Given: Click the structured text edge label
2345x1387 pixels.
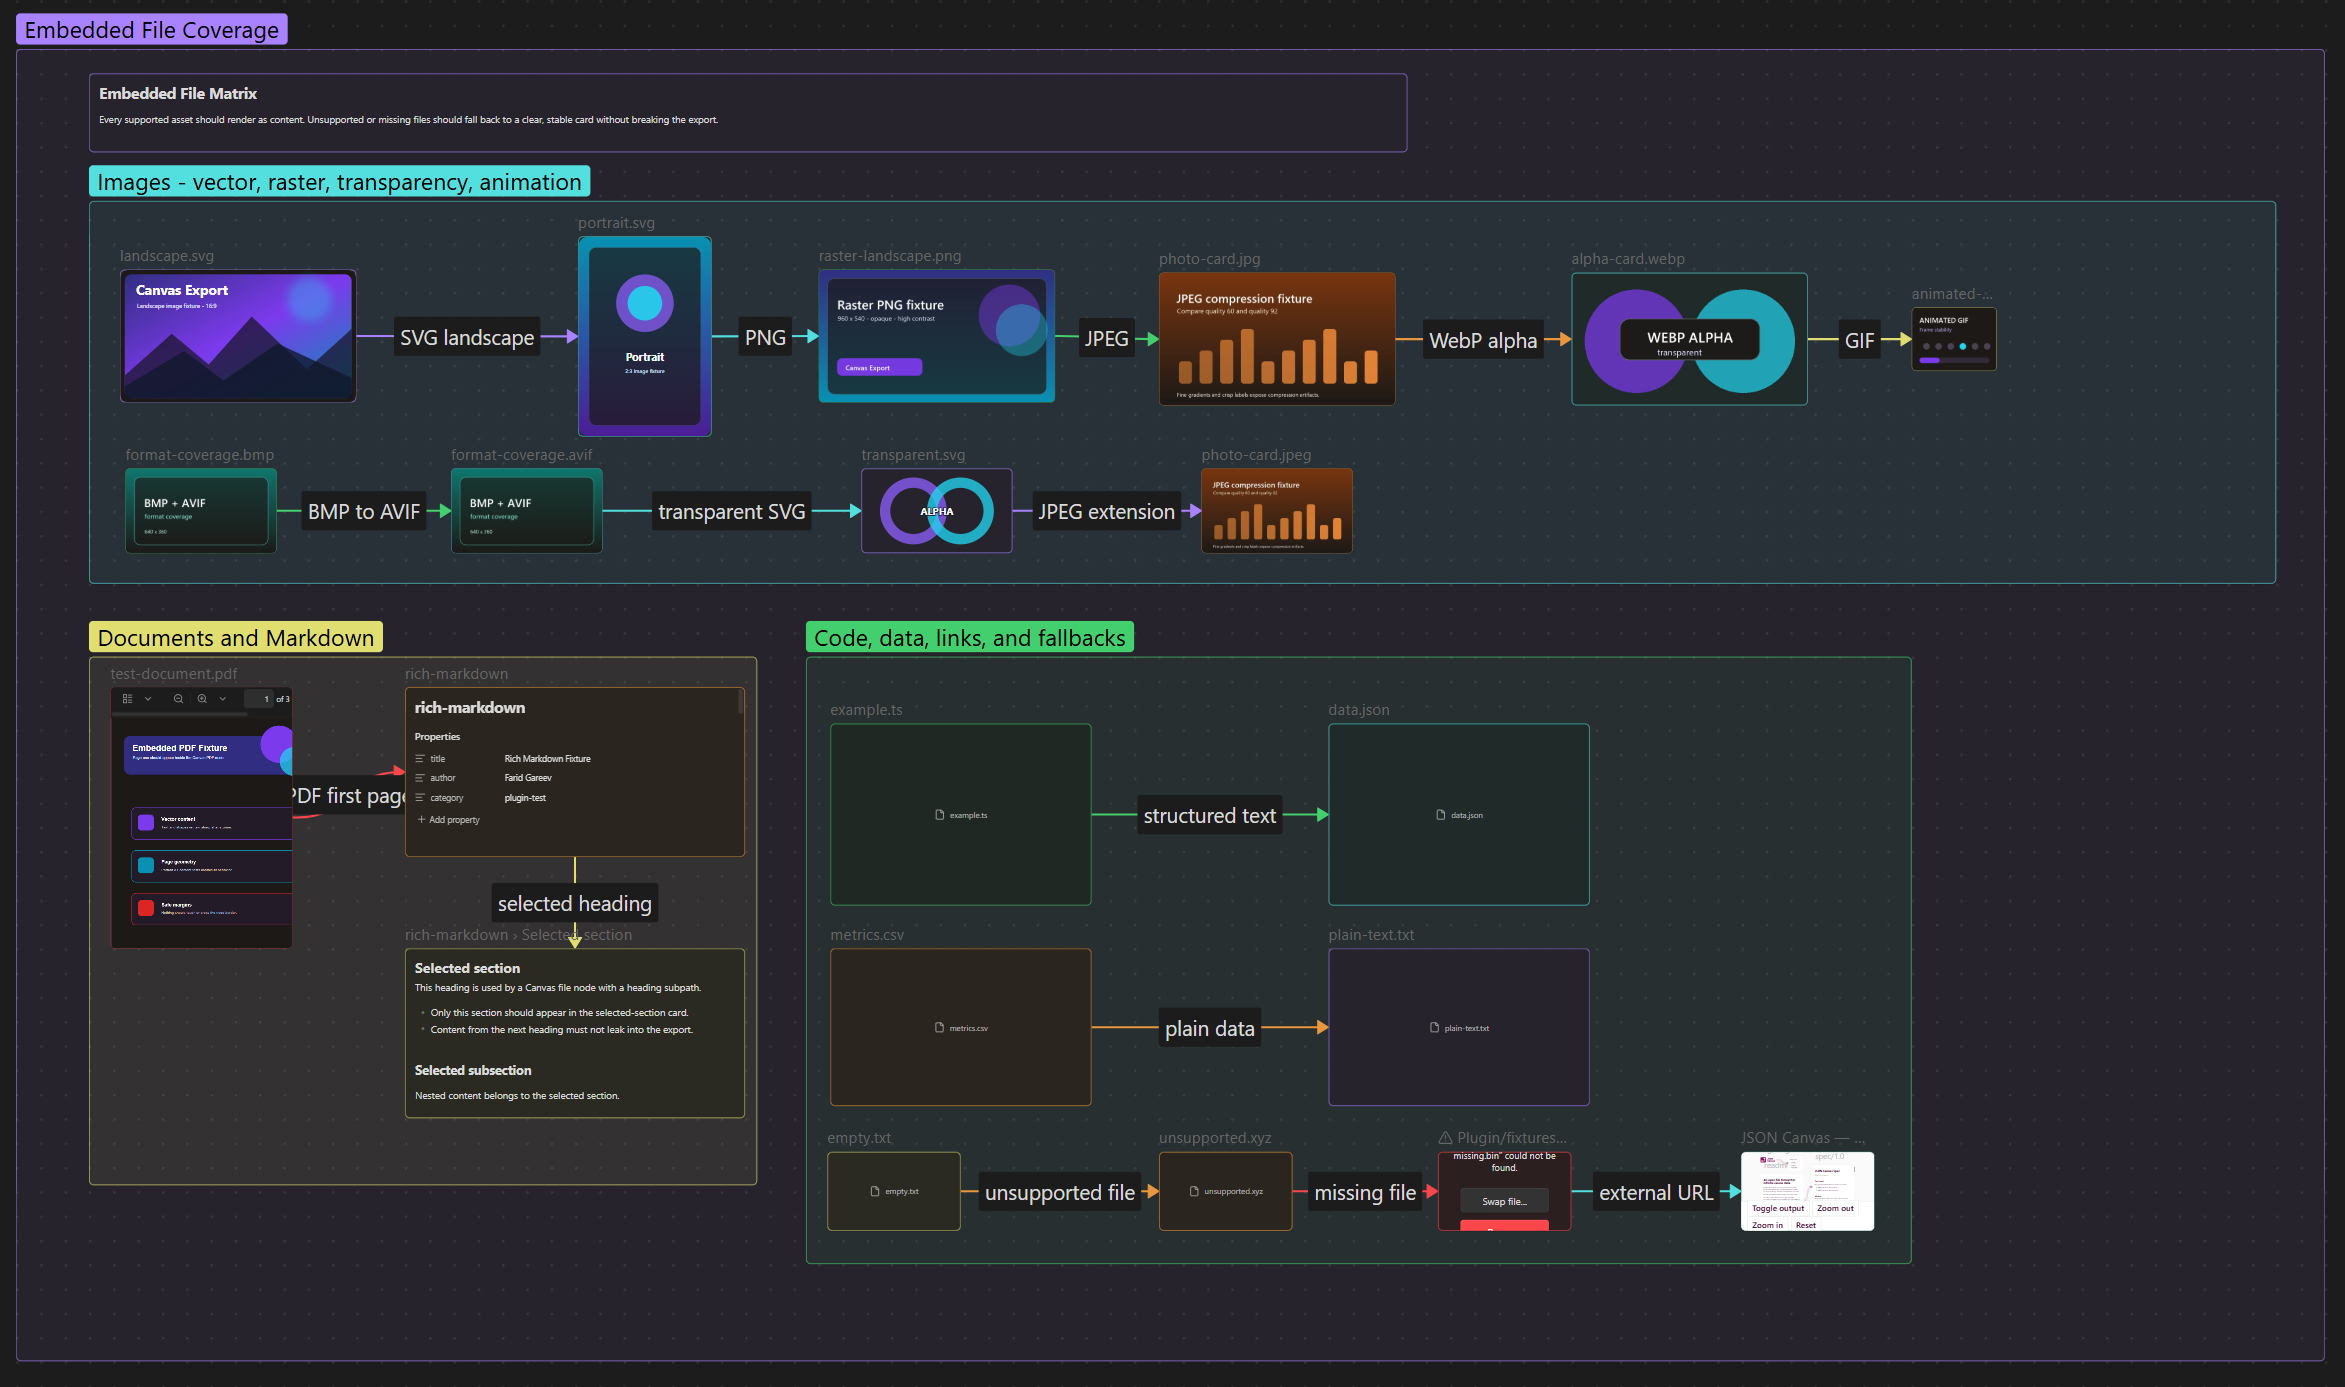Looking at the screenshot, I should [x=1210, y=816].
